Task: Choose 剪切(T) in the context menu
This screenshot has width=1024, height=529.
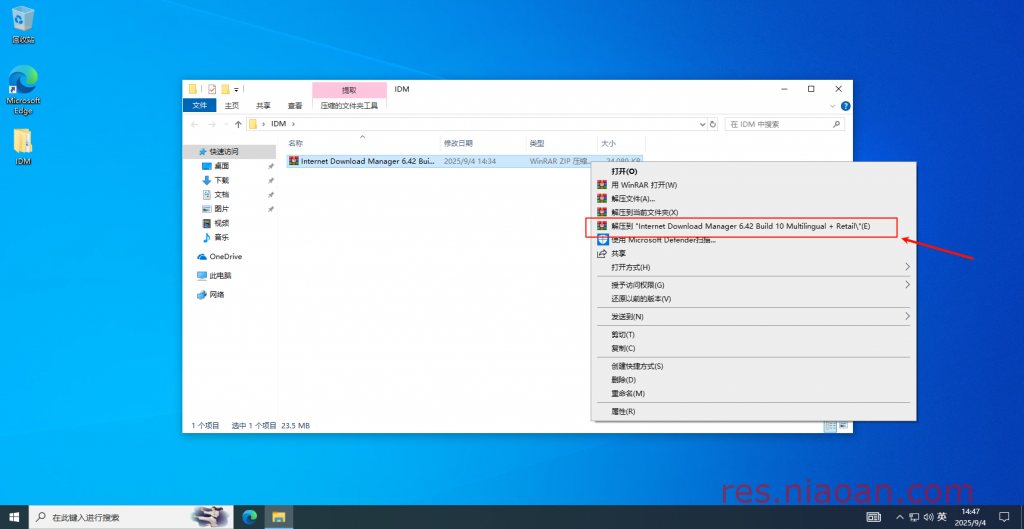Action: click(x=753, y=334)
